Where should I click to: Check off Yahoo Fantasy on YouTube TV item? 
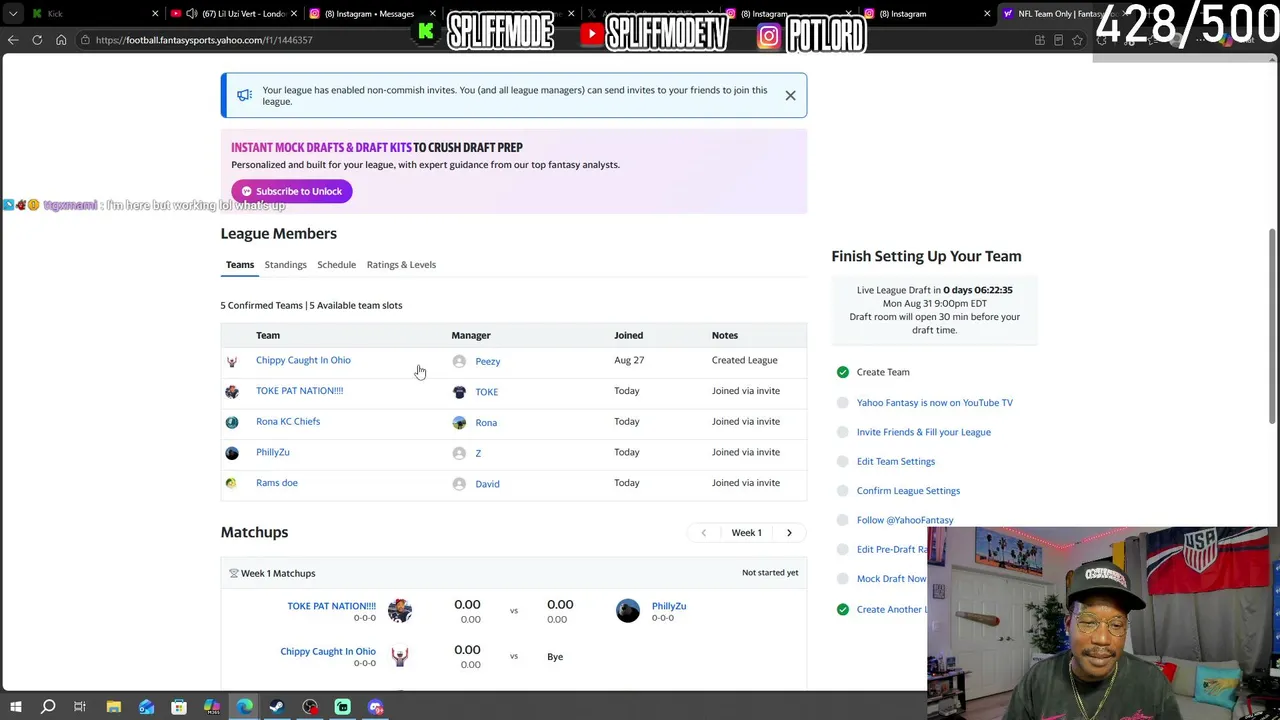click(x=843, y=403)
